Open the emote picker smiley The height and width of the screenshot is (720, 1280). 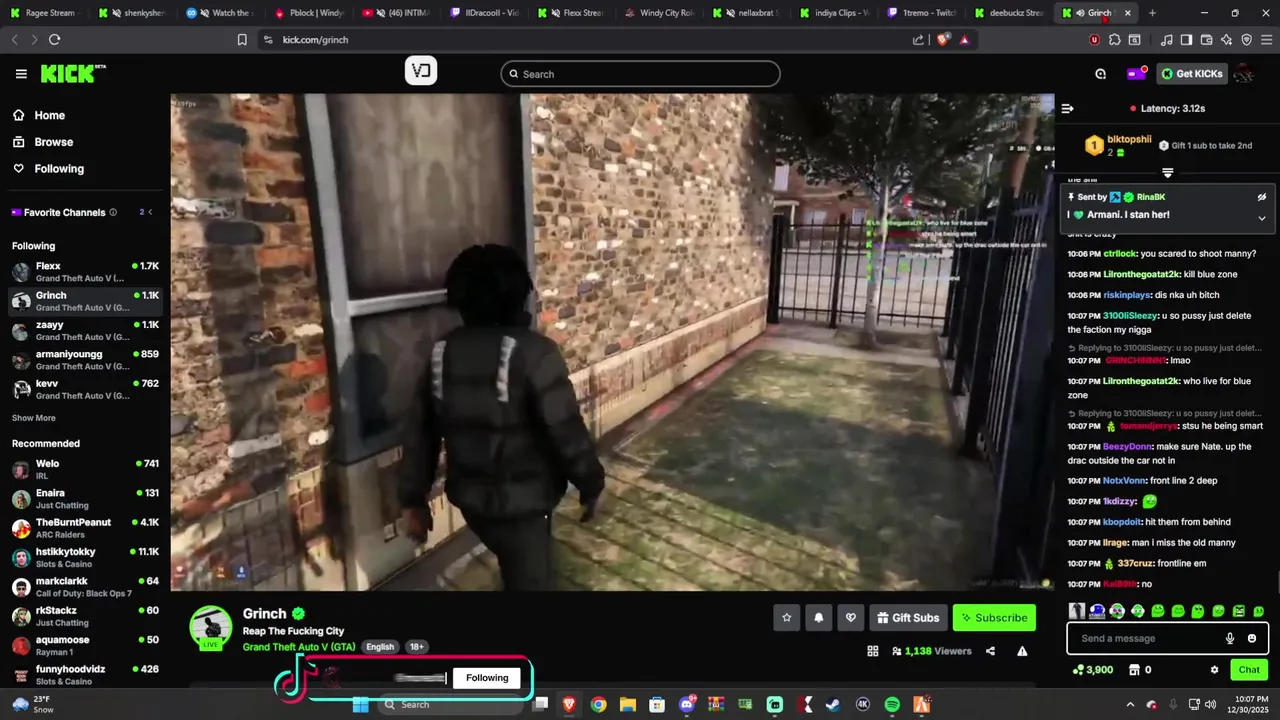[x=1252, y=639]
